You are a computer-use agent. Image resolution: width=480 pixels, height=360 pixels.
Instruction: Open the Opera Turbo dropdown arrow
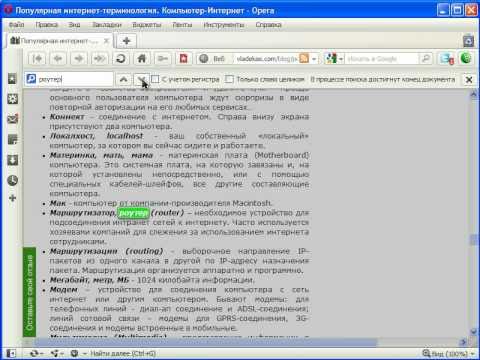point(85,354)
